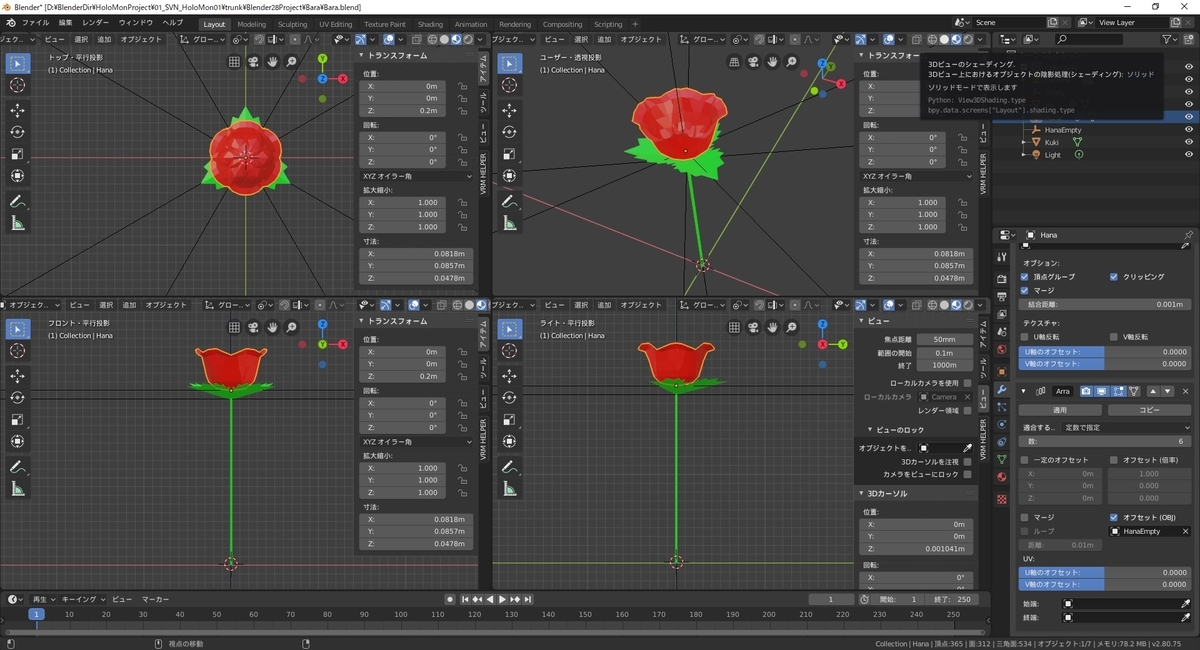Image resolution: width=1200 pixels, height=650 pixels.
Task: Toggle the 頂点グループ checkbox
Action: tap(1025, 277)
